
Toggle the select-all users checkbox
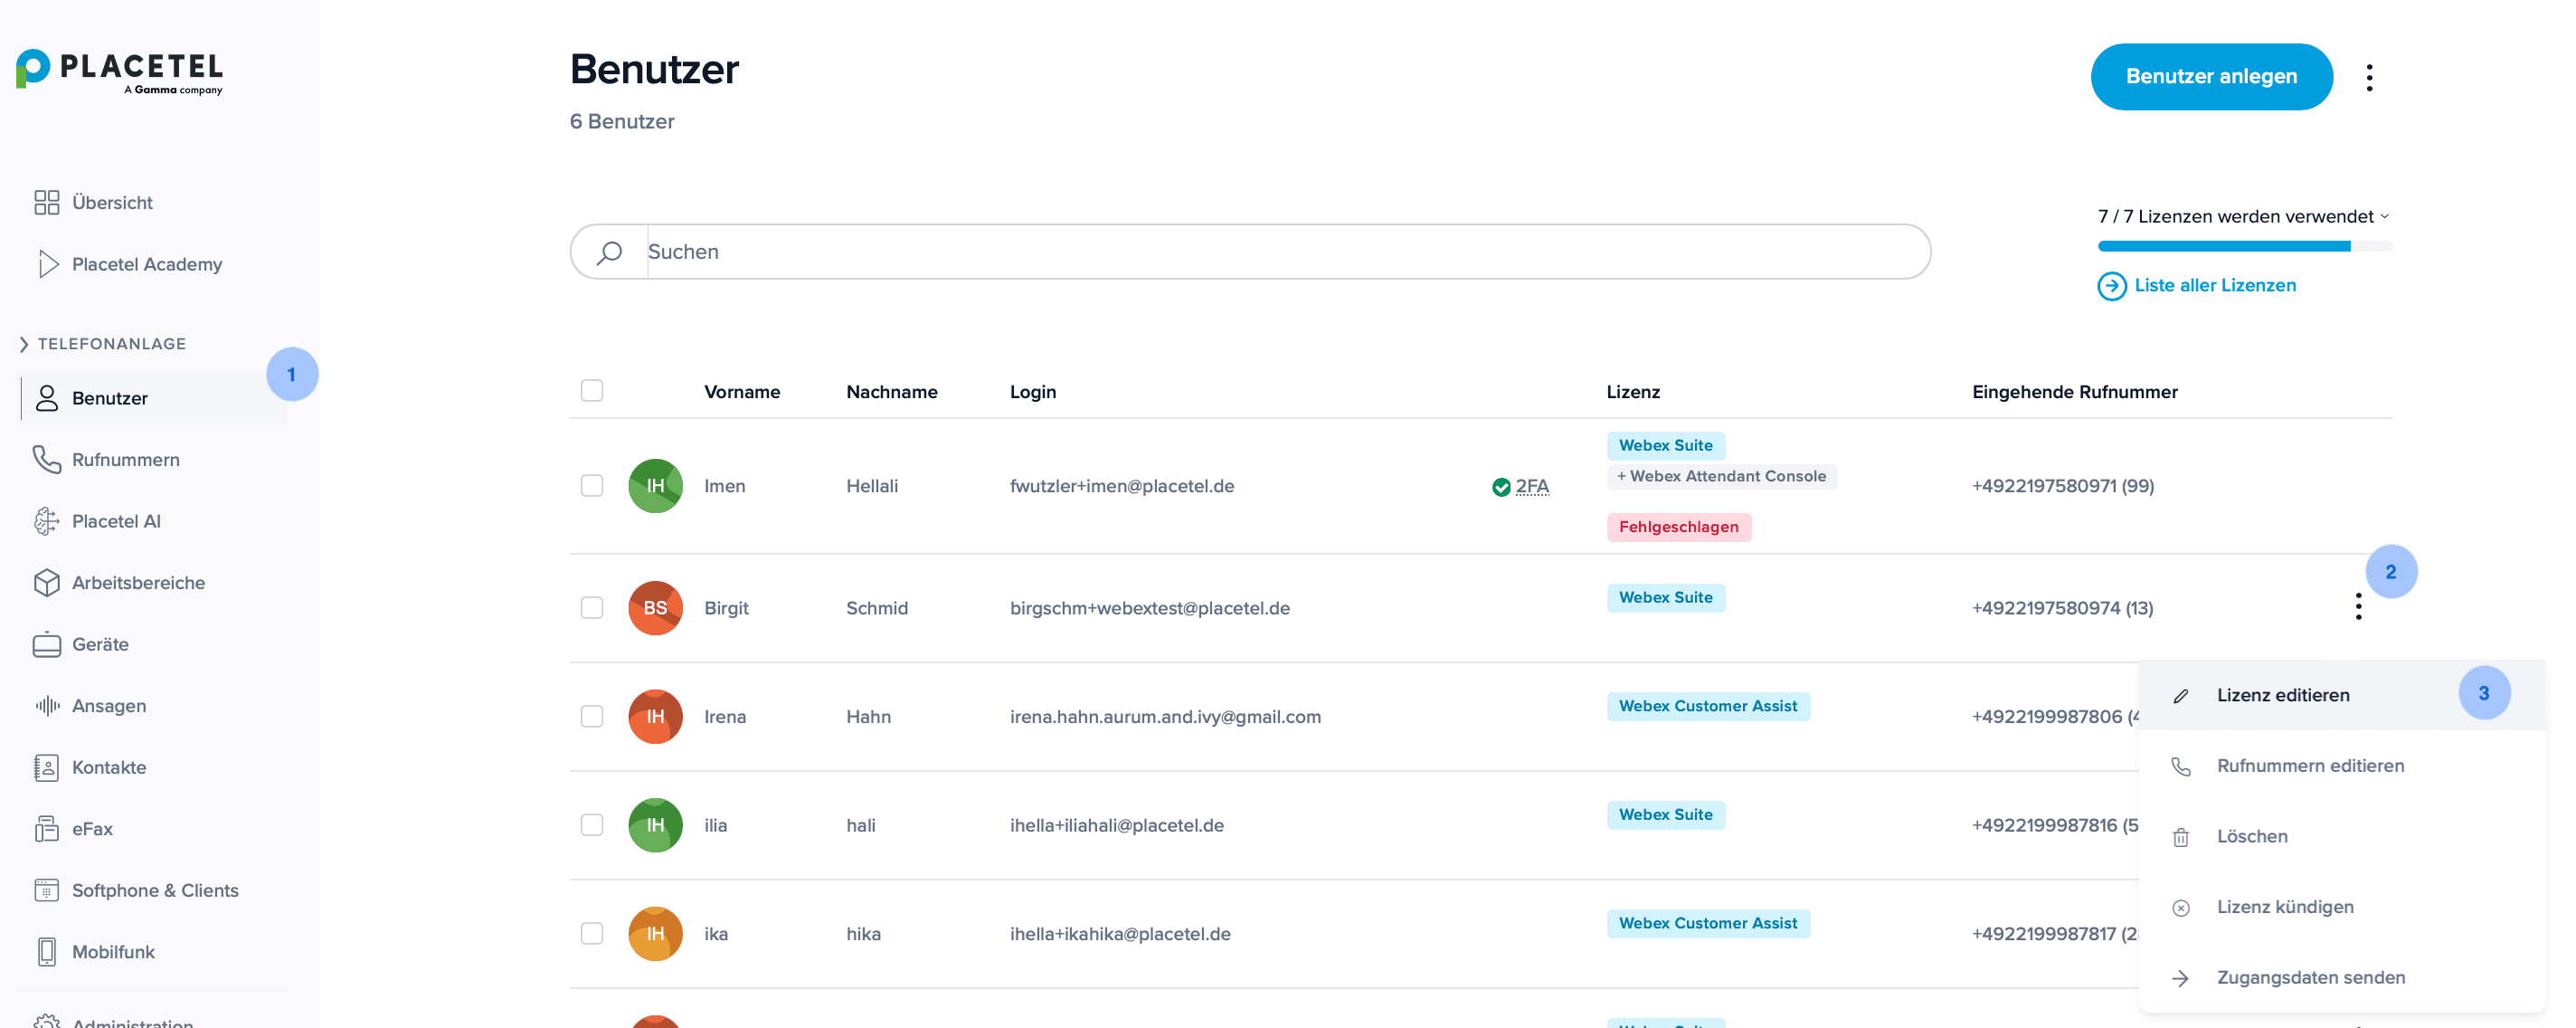592,391
